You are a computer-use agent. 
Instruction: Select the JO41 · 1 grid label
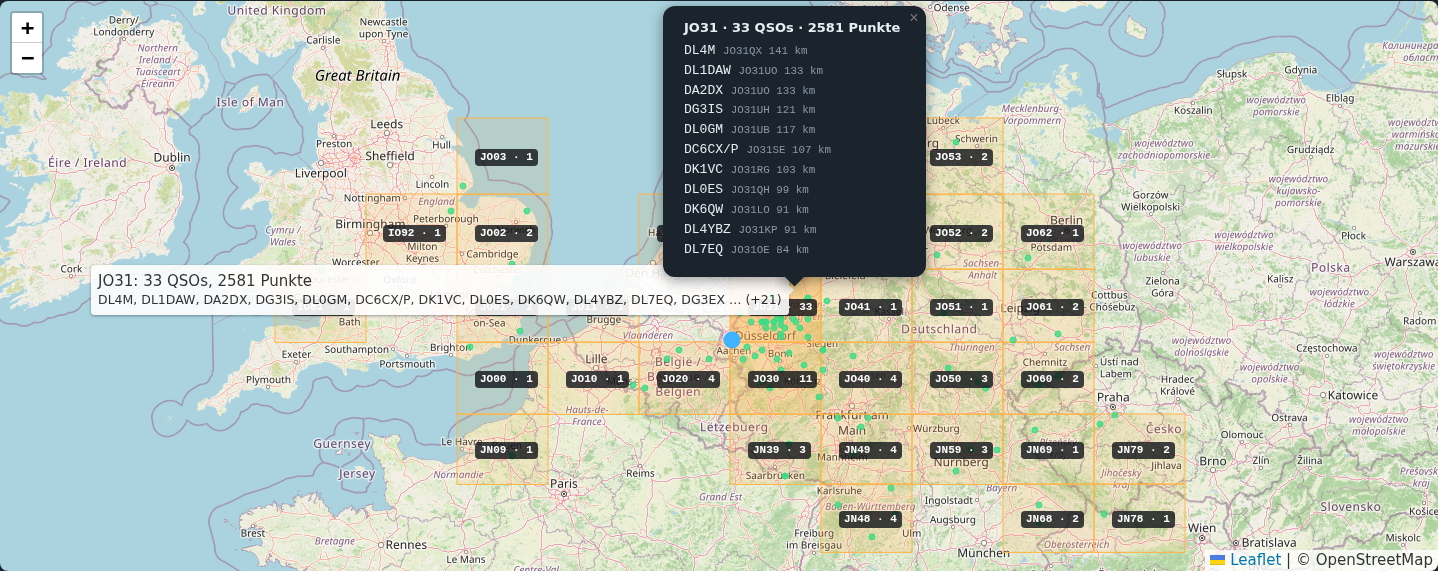[870, 307]
